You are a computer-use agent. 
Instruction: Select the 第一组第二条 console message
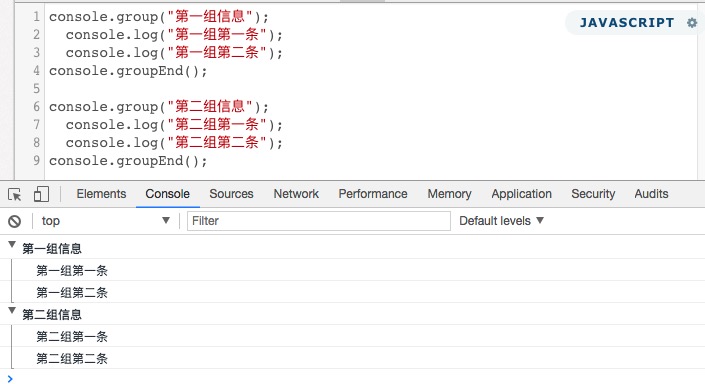72,293
